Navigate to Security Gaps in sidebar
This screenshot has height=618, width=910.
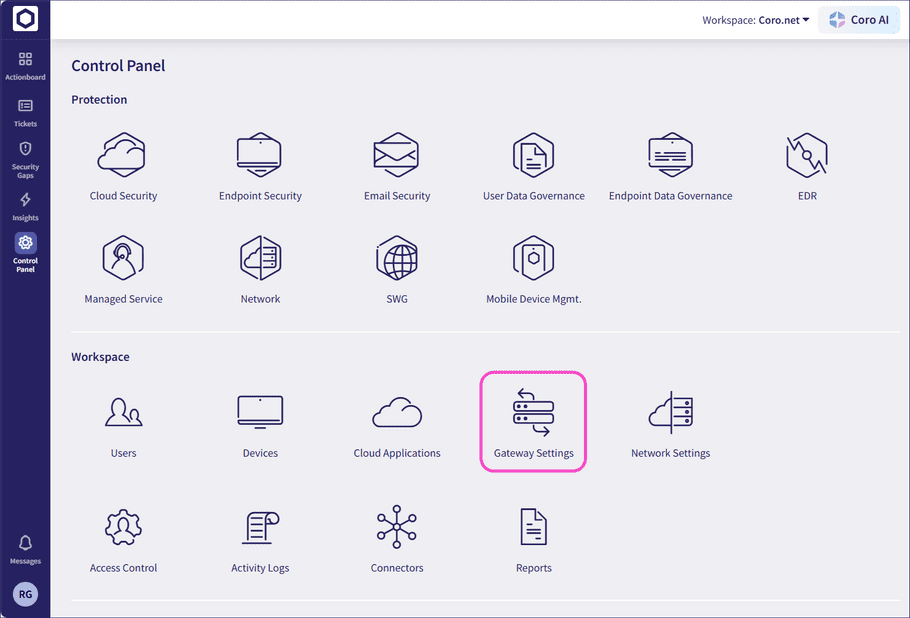(x=25, y=158)
